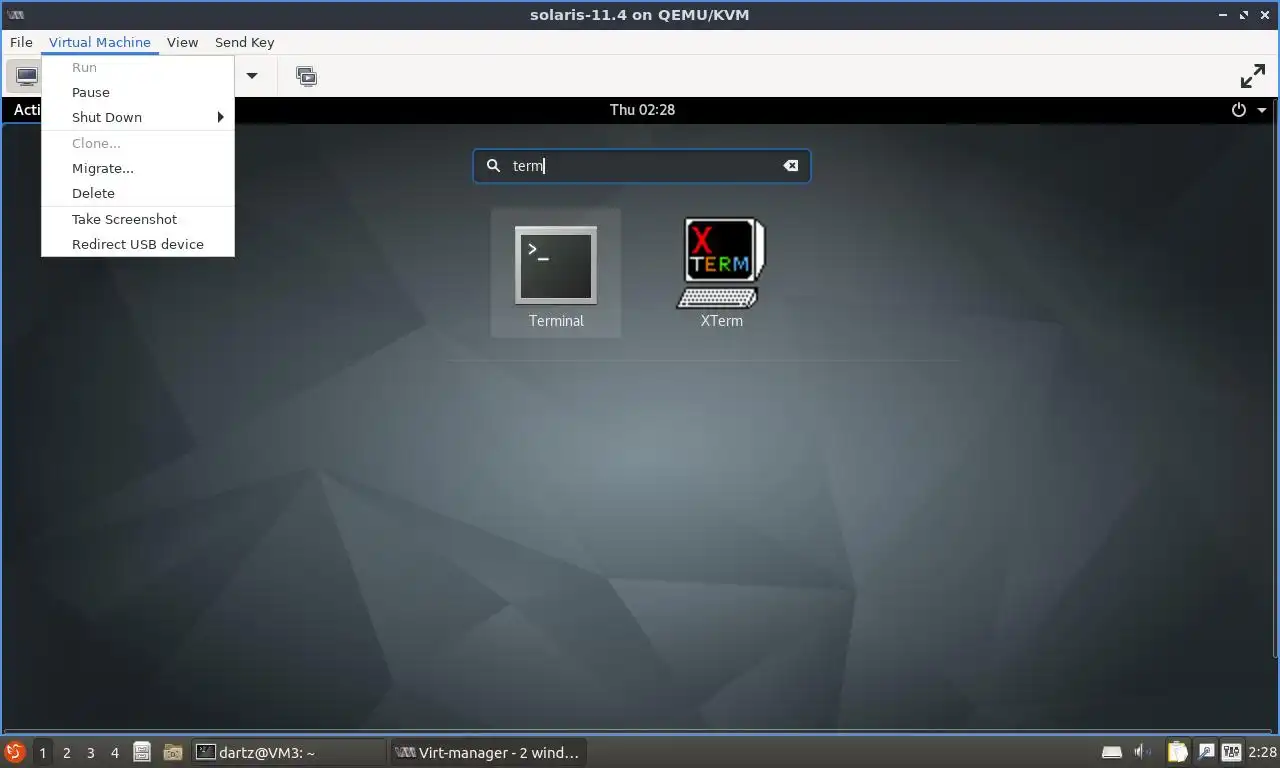
Task: Click the 'term' search input field
Action: point(642,166)
